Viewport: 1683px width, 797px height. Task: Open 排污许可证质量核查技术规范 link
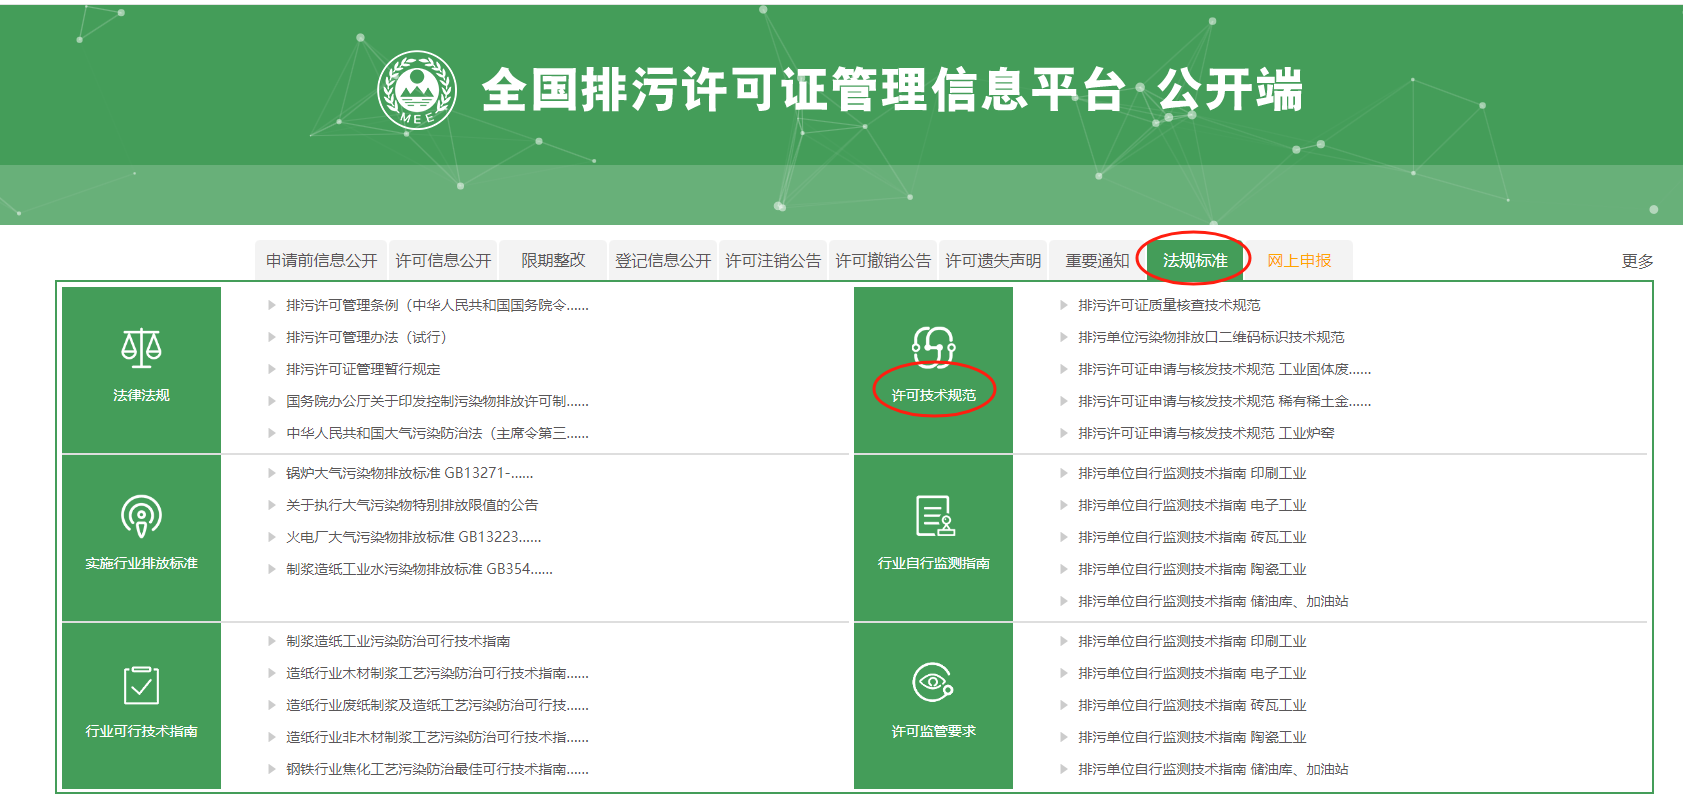click(x=1169, y=306)
